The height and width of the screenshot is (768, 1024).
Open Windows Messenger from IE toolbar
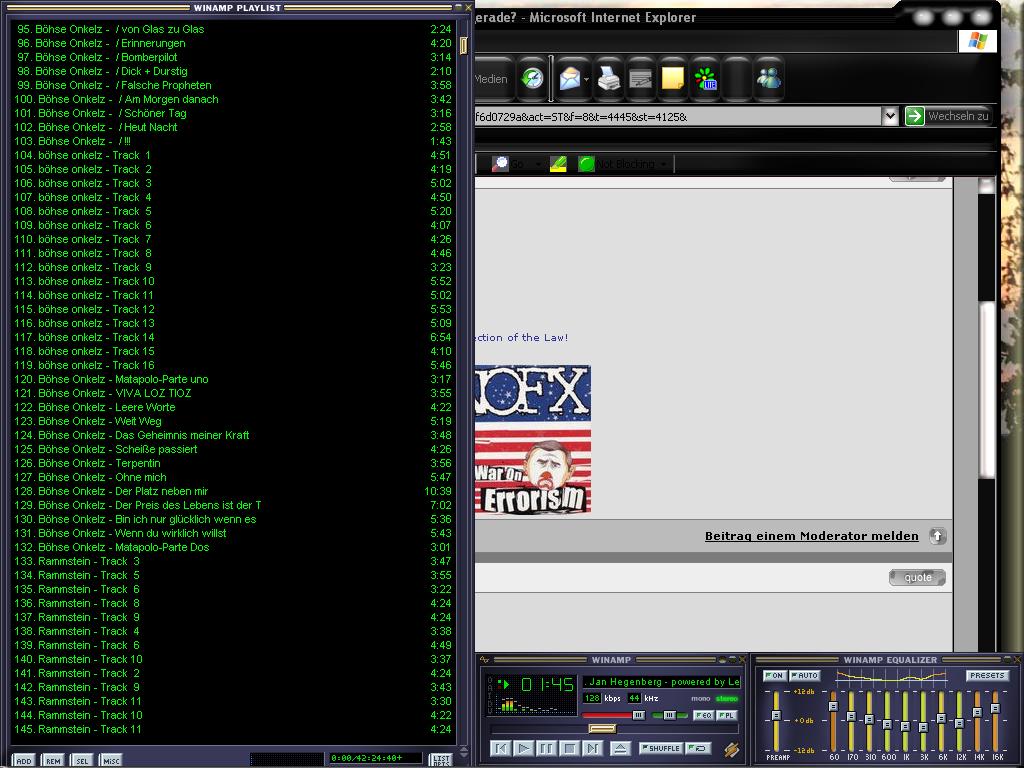[x=769, y=79]
